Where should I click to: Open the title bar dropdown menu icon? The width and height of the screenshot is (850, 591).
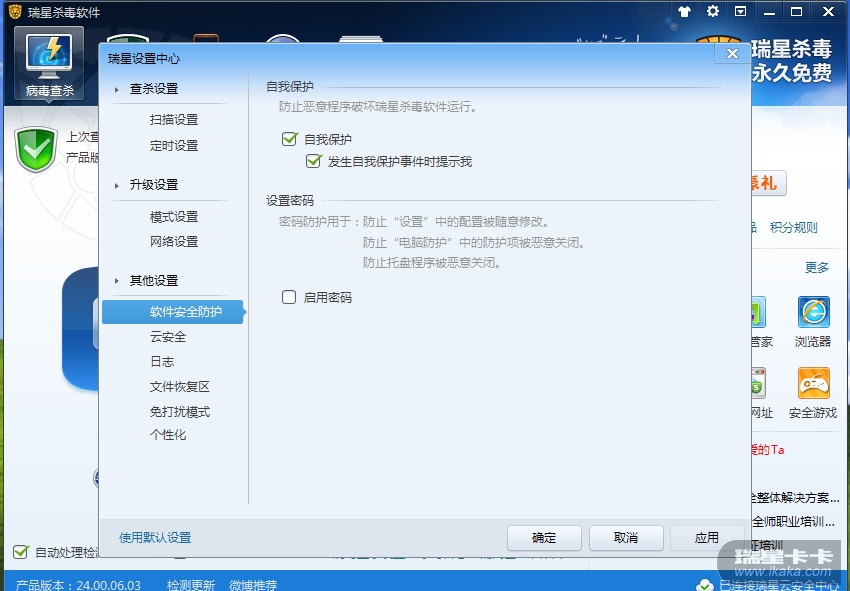740,11
